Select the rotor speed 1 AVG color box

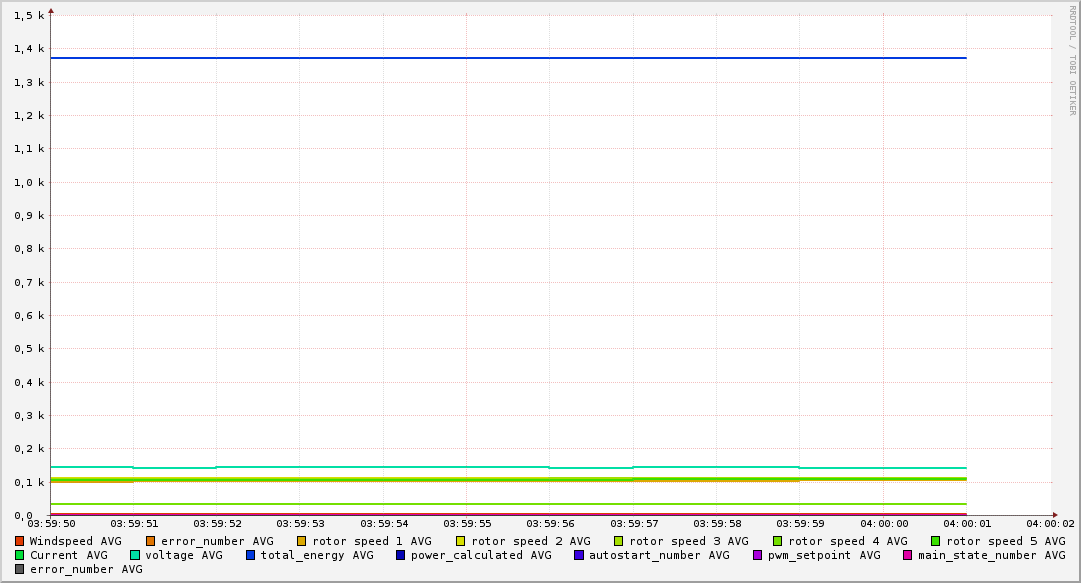302,541
